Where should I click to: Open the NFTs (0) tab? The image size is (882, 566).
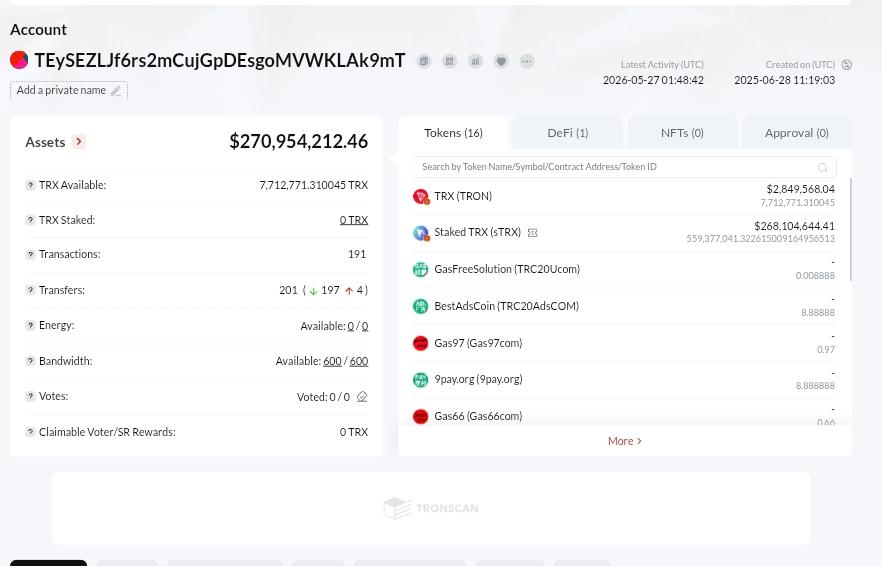coord(682,133)
